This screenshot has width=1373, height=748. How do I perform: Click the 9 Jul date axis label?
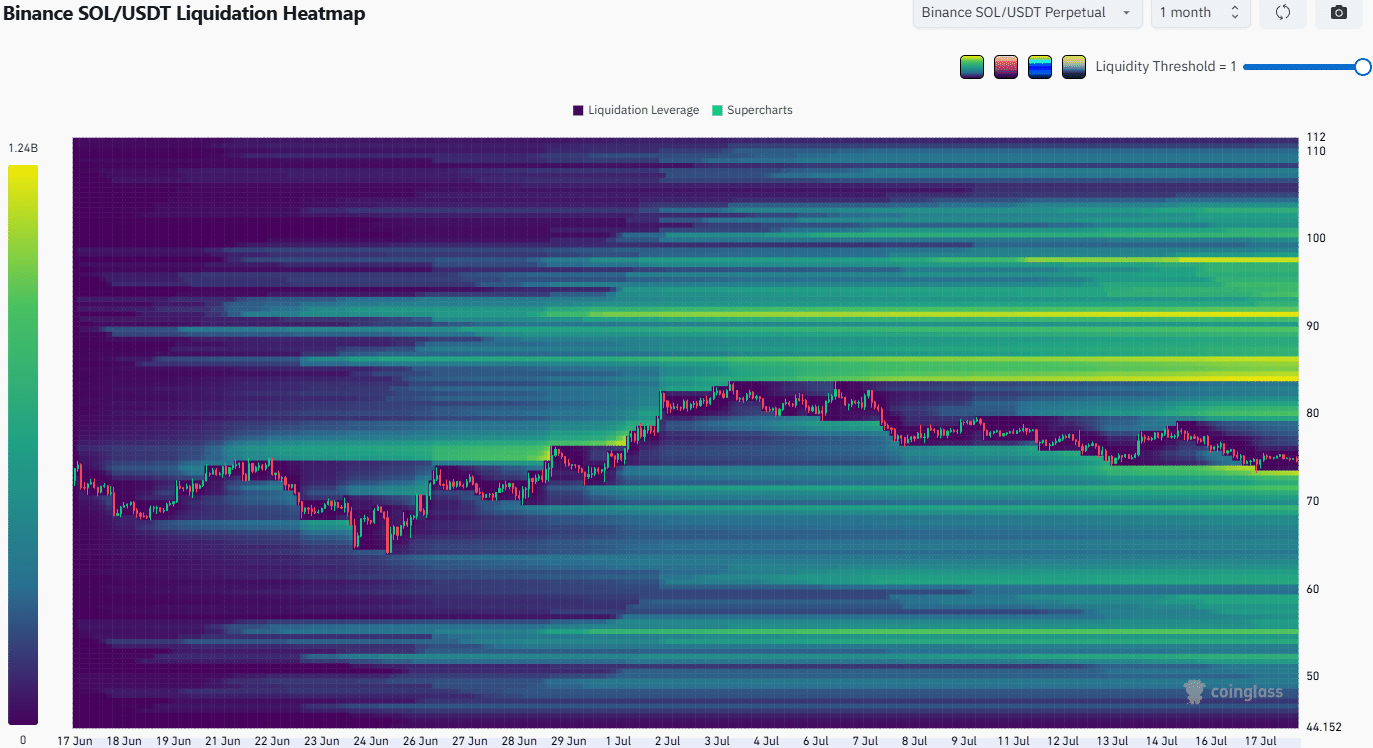(965, 741)
